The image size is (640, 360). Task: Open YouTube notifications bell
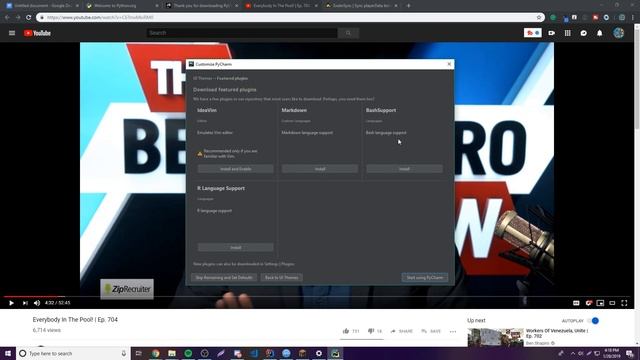point(600,33)
